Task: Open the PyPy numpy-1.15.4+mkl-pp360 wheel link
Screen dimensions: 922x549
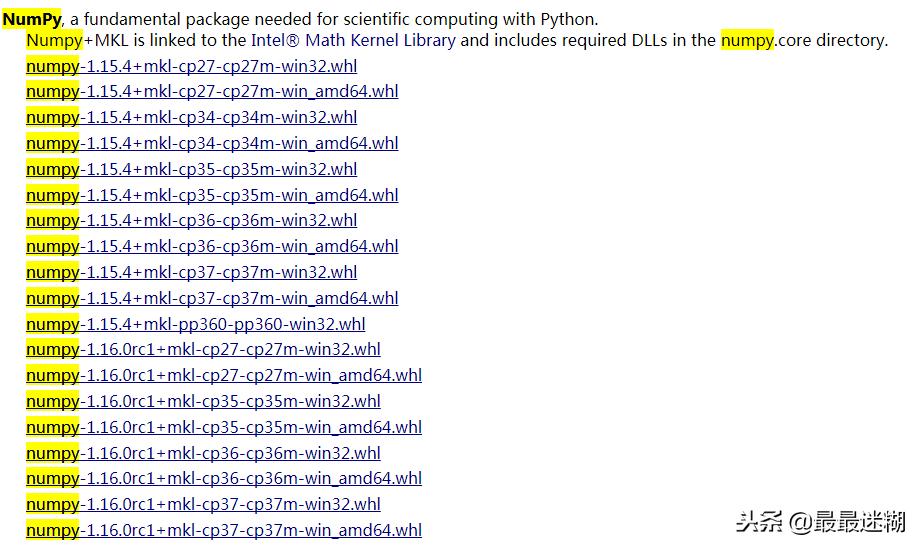Action: tap(196, 324)
